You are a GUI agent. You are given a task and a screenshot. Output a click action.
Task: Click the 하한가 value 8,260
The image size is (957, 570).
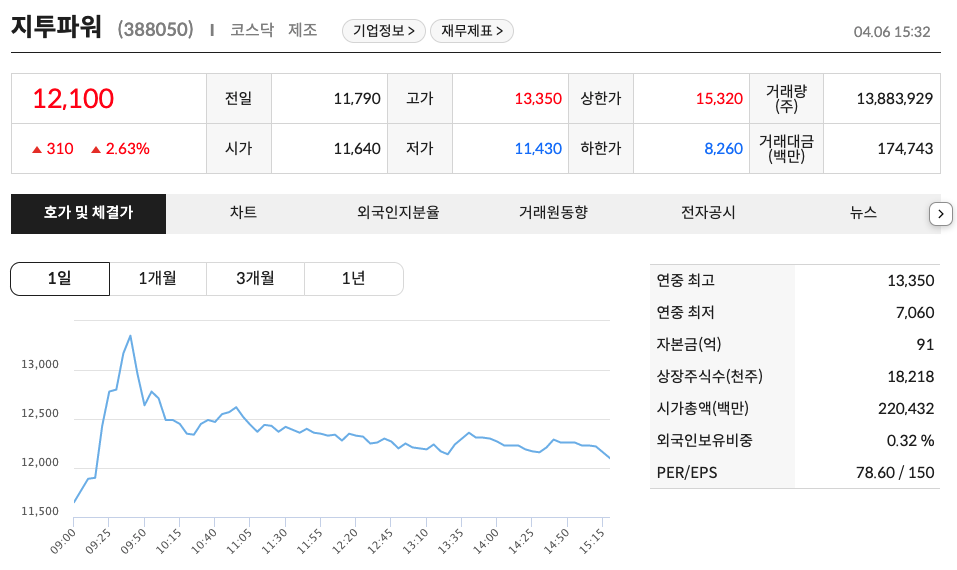pyautogui.click(x=723, y=148)
